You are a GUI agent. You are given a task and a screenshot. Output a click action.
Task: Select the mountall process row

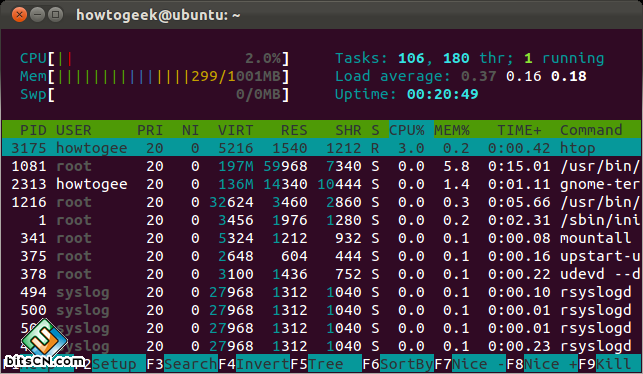[x=322, y=238]
